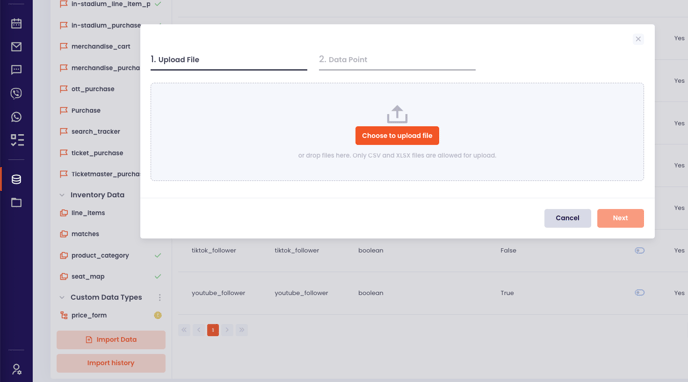Open the database icon in the sidebar
Screen dimensions: 688x382
[x=16, y=179]
